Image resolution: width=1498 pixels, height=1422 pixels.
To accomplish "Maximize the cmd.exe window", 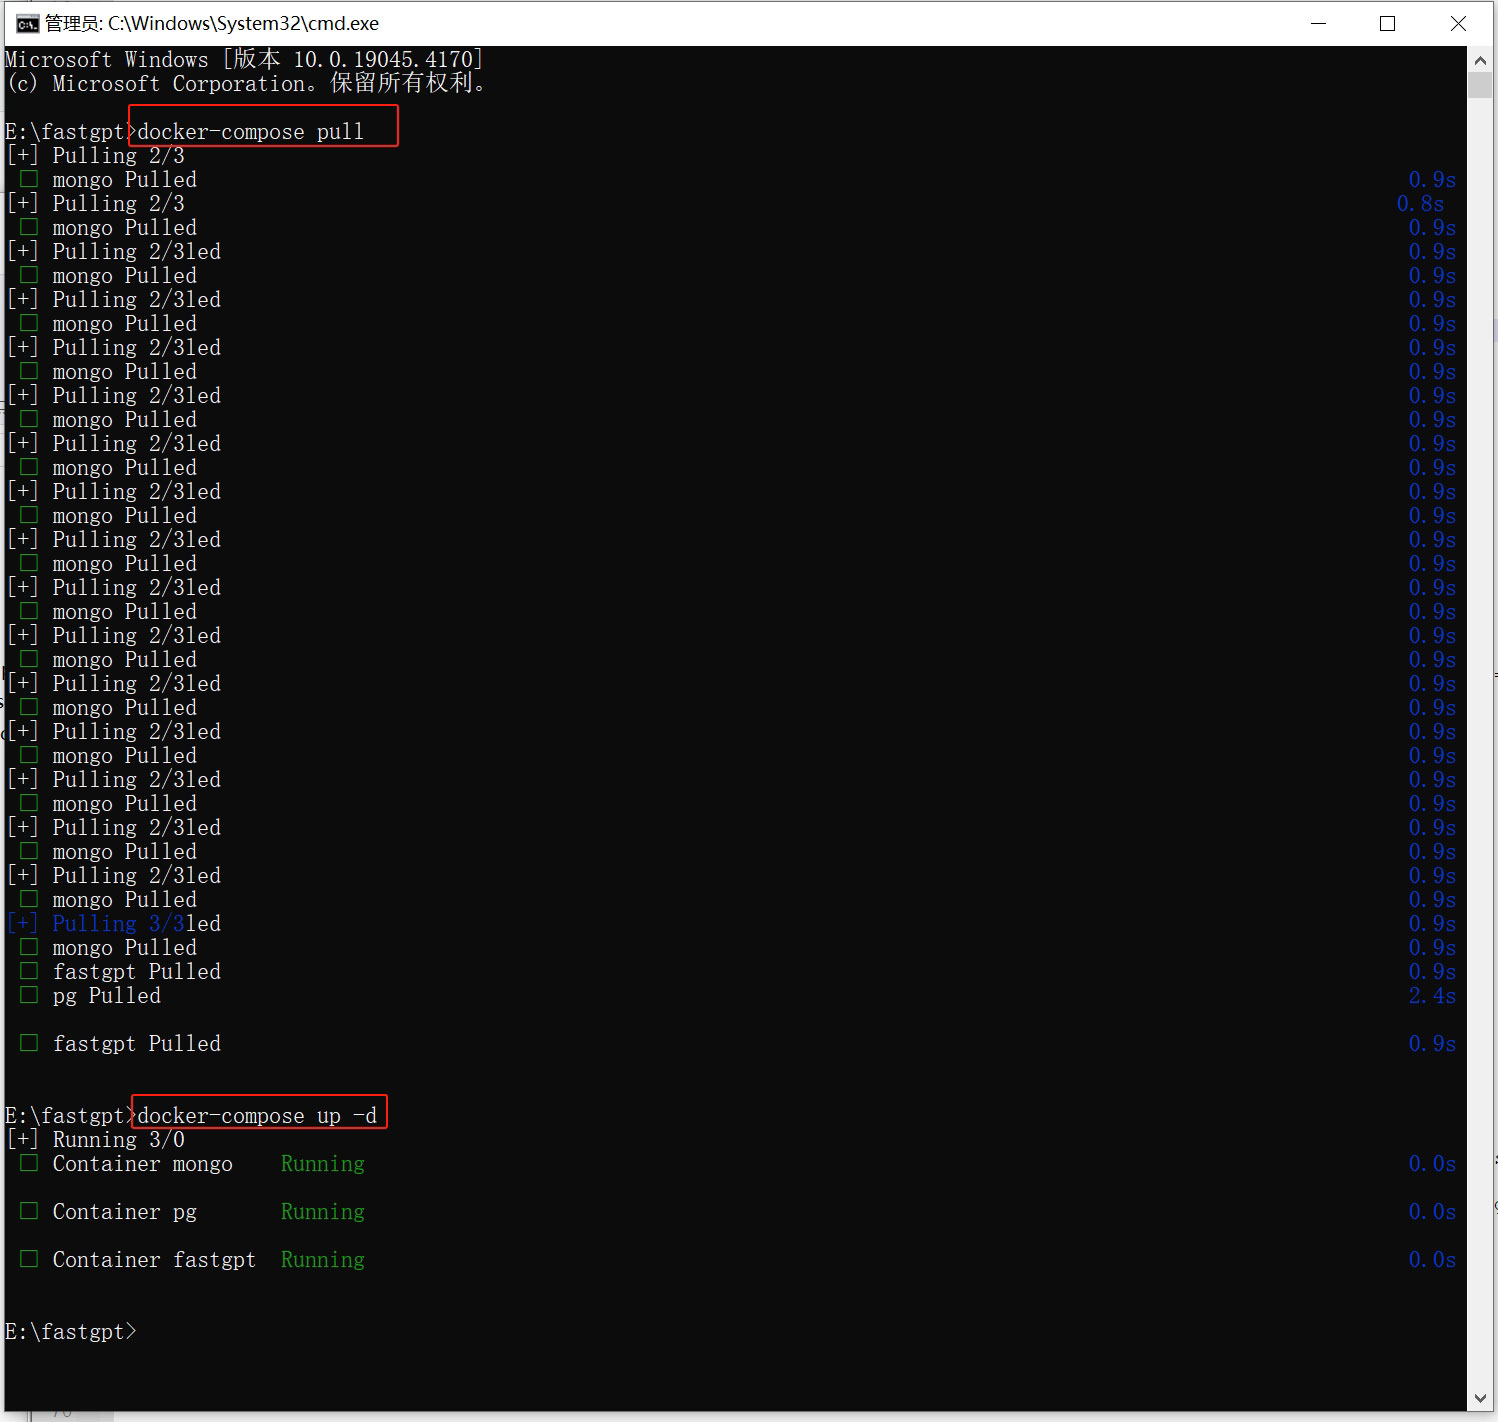I will [1387, 24].
